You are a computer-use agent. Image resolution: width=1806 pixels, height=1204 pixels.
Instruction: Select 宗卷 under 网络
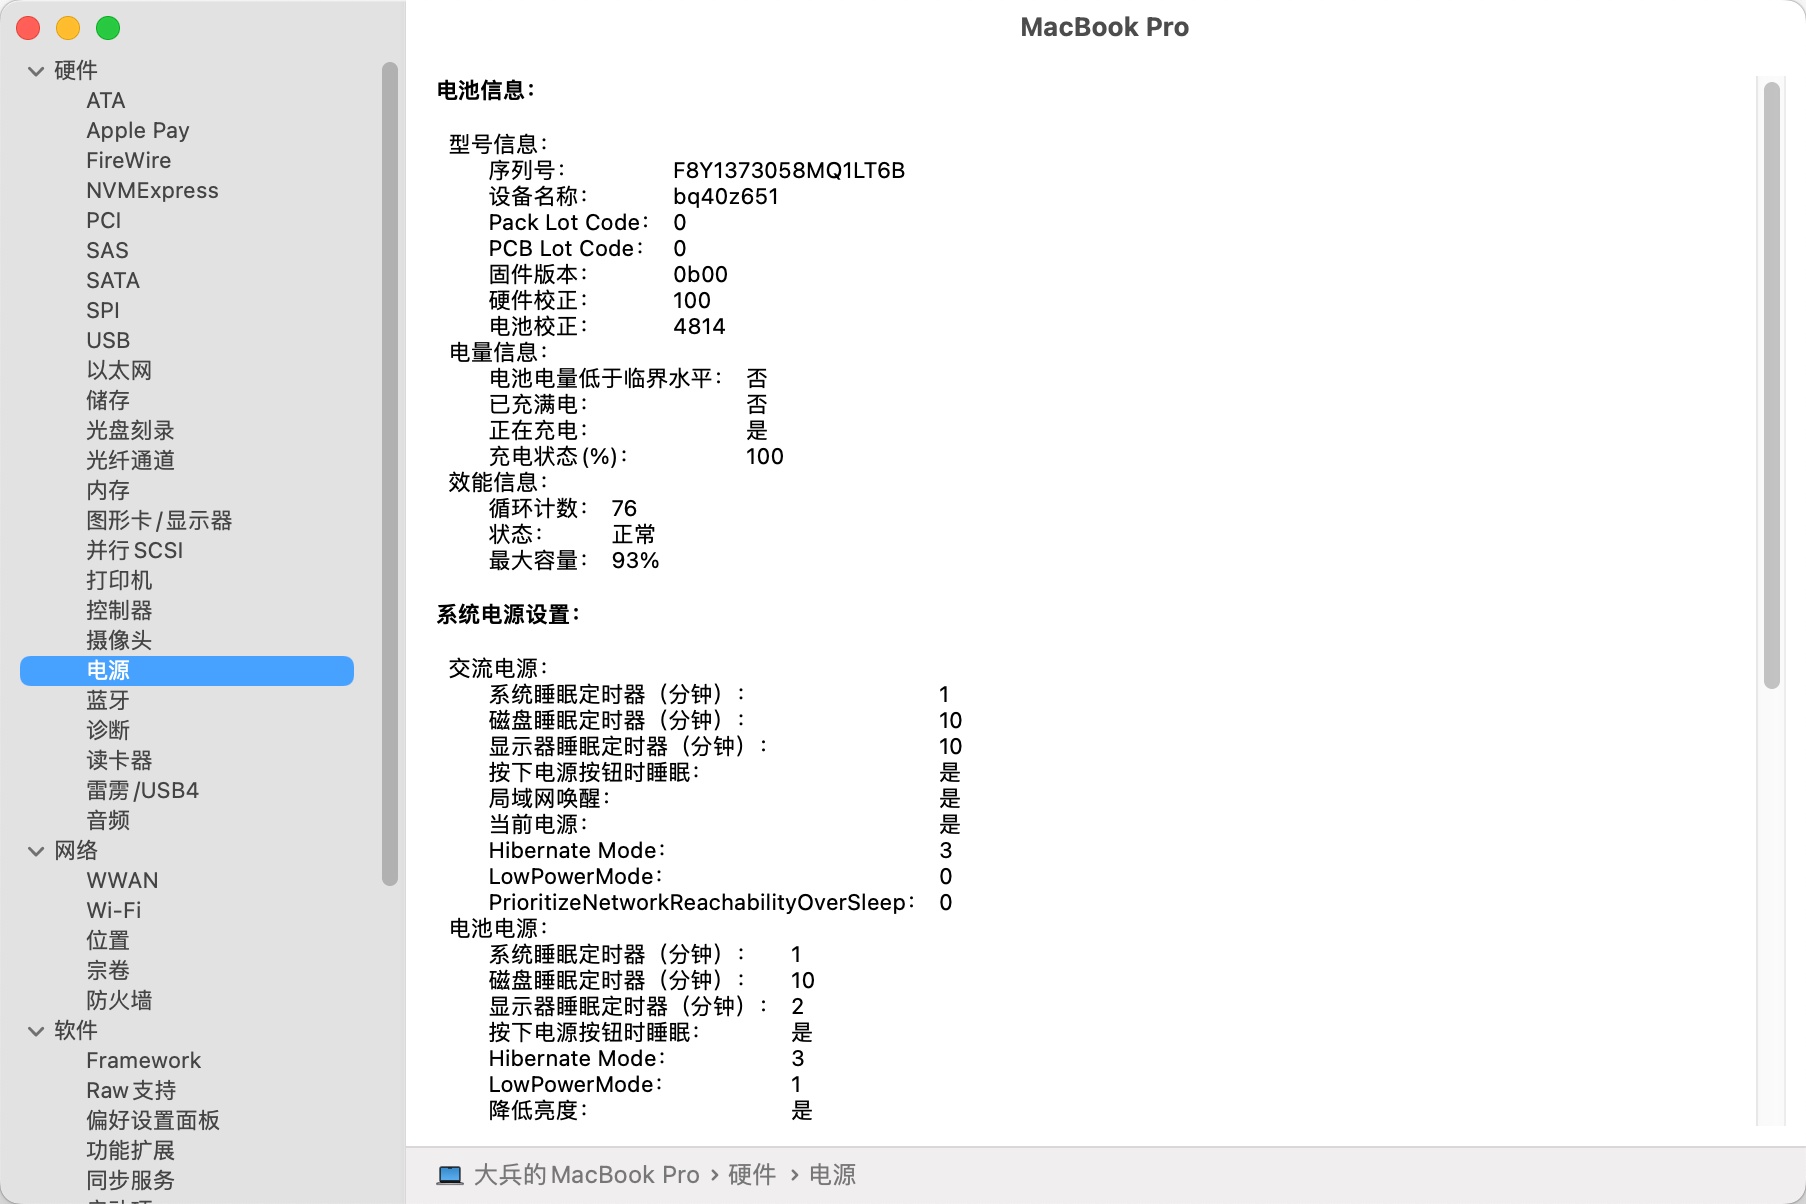point(108,971)
